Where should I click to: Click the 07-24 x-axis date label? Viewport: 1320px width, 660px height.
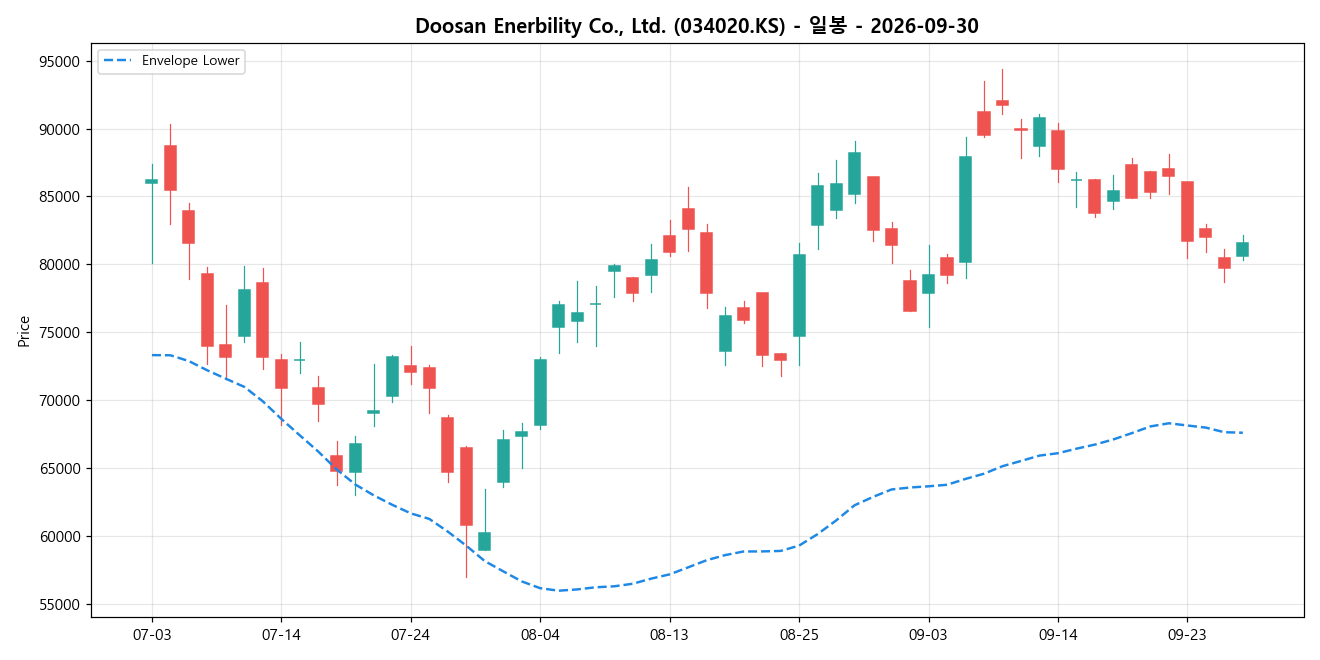tap(411, 634)
